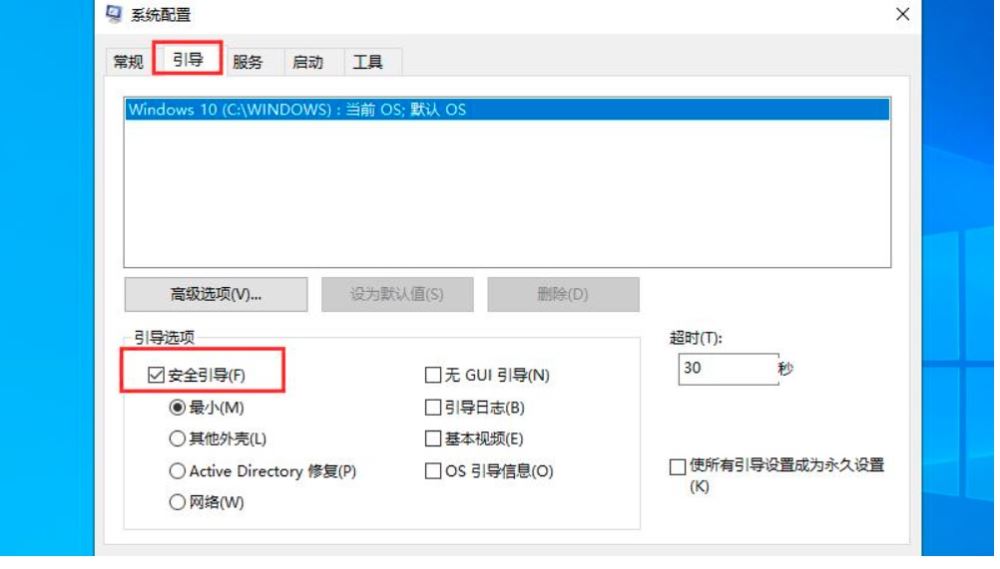Enable 基本视频(E) checkbox

(433, 440)
